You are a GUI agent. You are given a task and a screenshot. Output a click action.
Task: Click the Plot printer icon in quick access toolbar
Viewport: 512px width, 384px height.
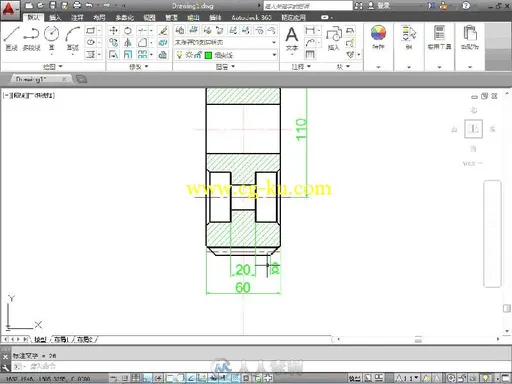77,5
